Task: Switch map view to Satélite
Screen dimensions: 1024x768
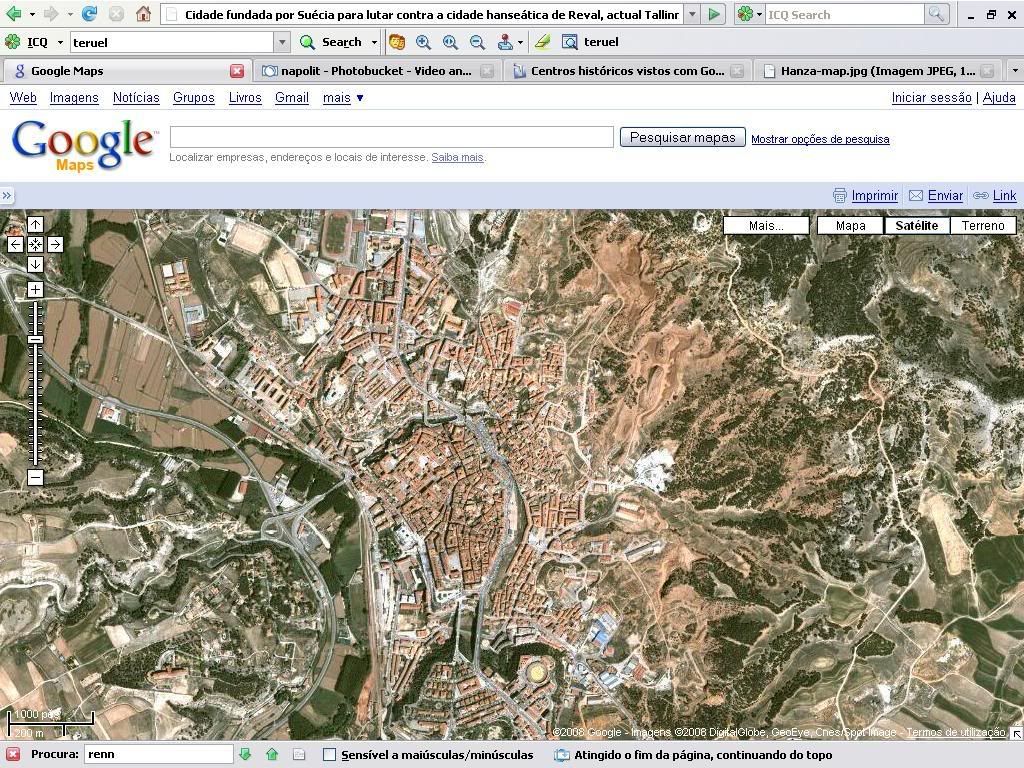Action: (916, 225)
